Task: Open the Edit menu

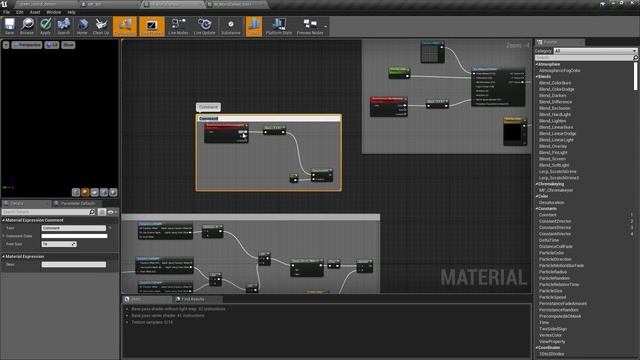Action: [20, 12]
